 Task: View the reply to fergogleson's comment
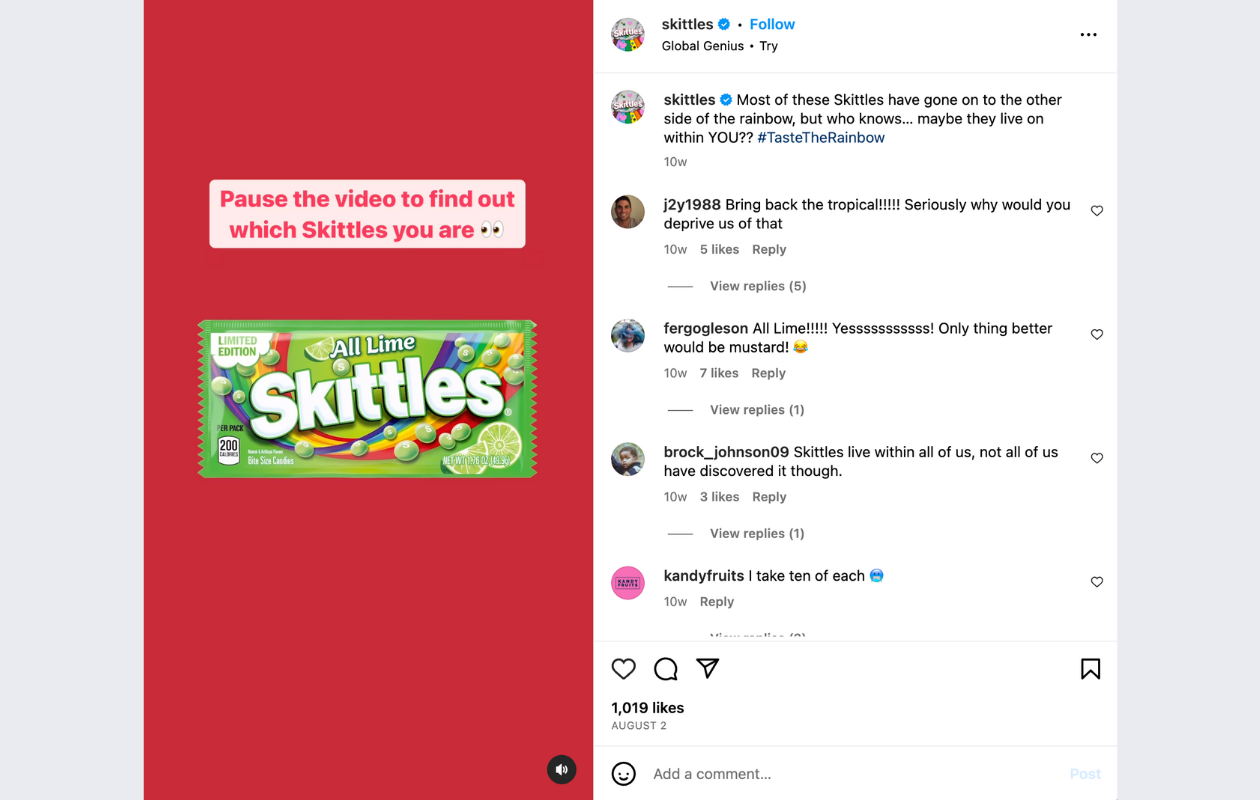point(756,409)
